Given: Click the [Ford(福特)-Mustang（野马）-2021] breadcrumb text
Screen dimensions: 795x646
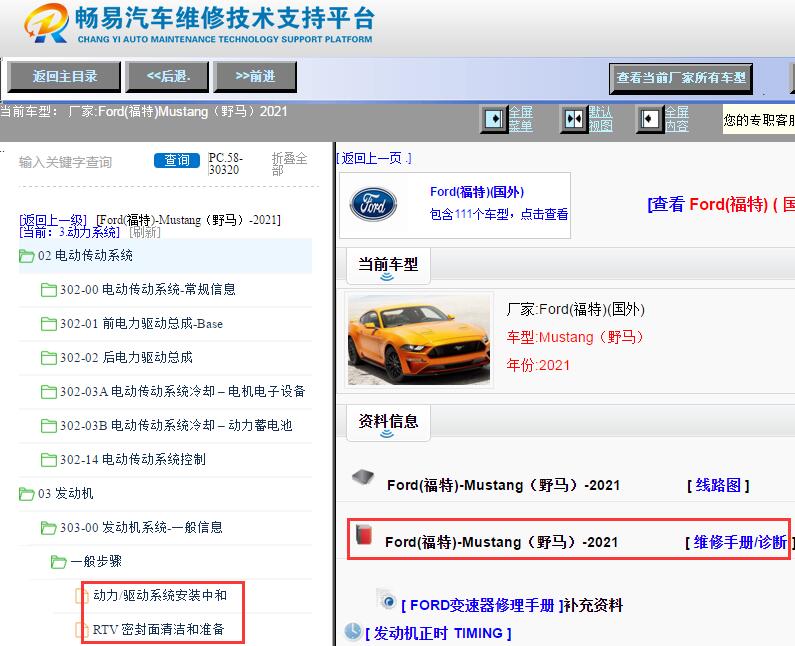Looking at the screenshot, I should (188, 220).
